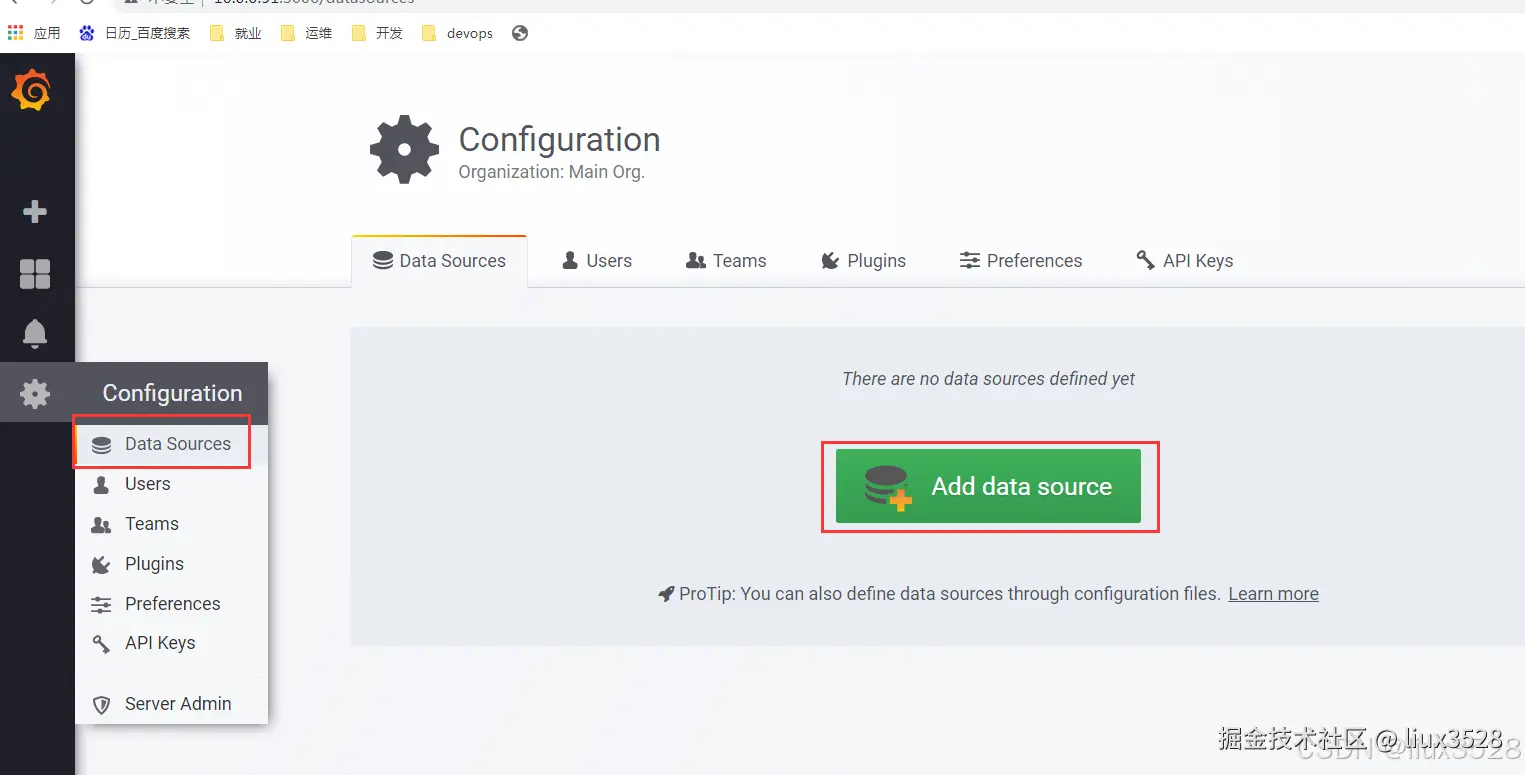Click the Apps grid icon in bookmarks bar

pos(15,33)
